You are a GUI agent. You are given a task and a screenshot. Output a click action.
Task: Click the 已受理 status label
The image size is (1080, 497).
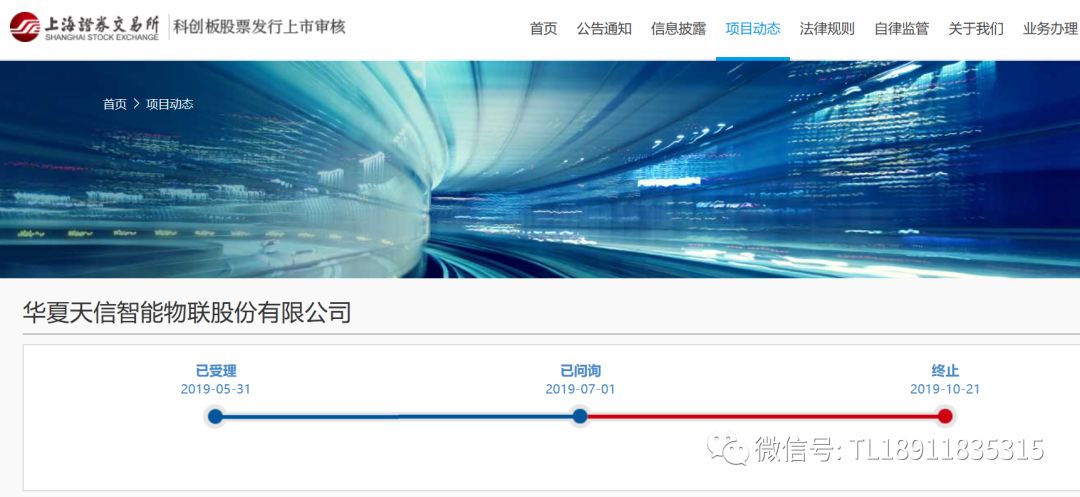click(x=216, y=372)
